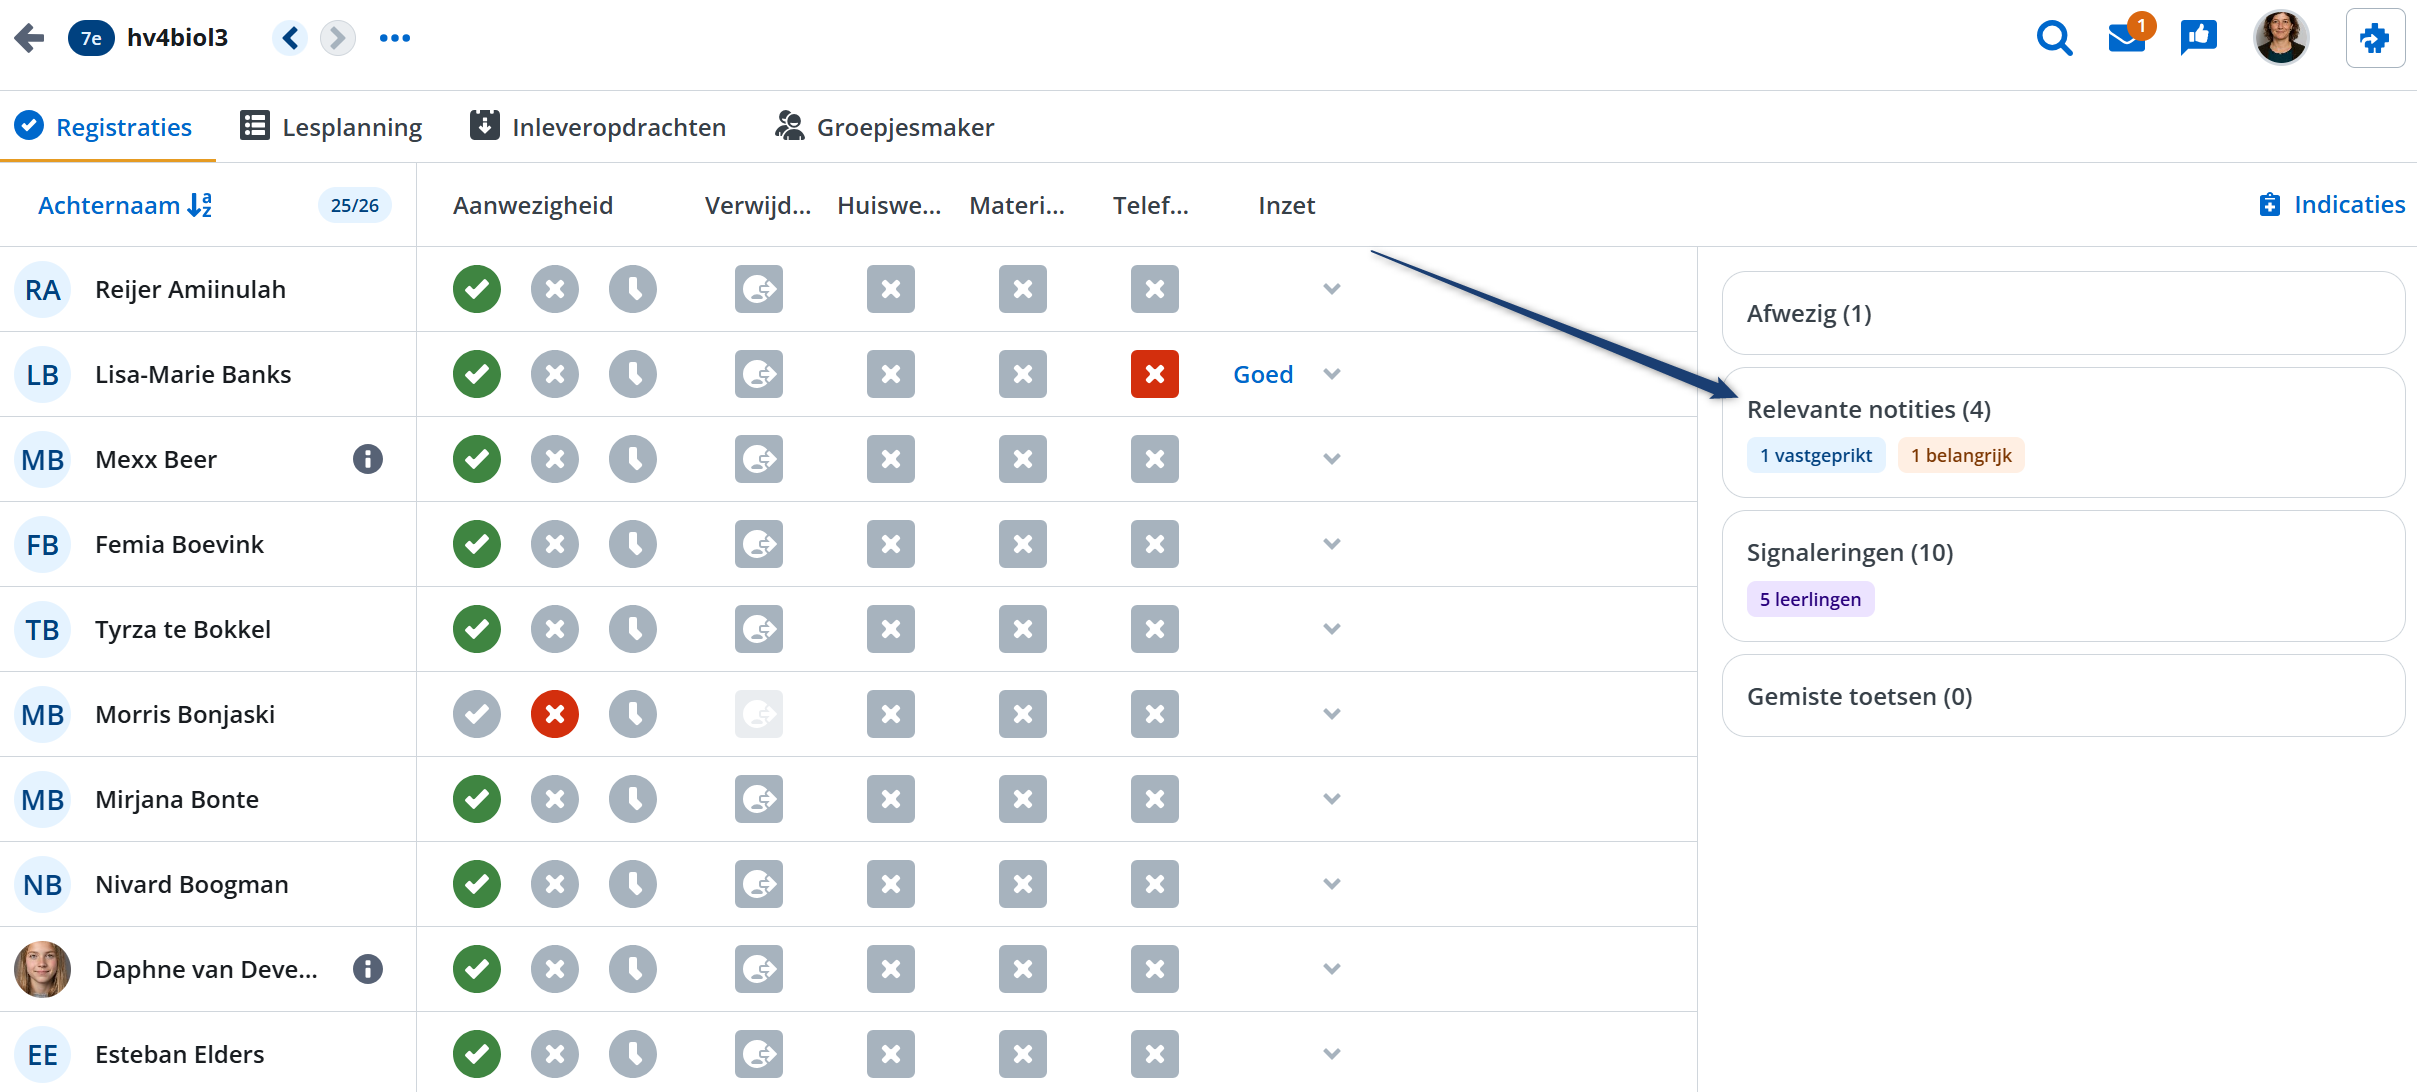2417x1092 pixels.
Task: Click the puzzle piece plugin icon
Action: click(2374, 39)
